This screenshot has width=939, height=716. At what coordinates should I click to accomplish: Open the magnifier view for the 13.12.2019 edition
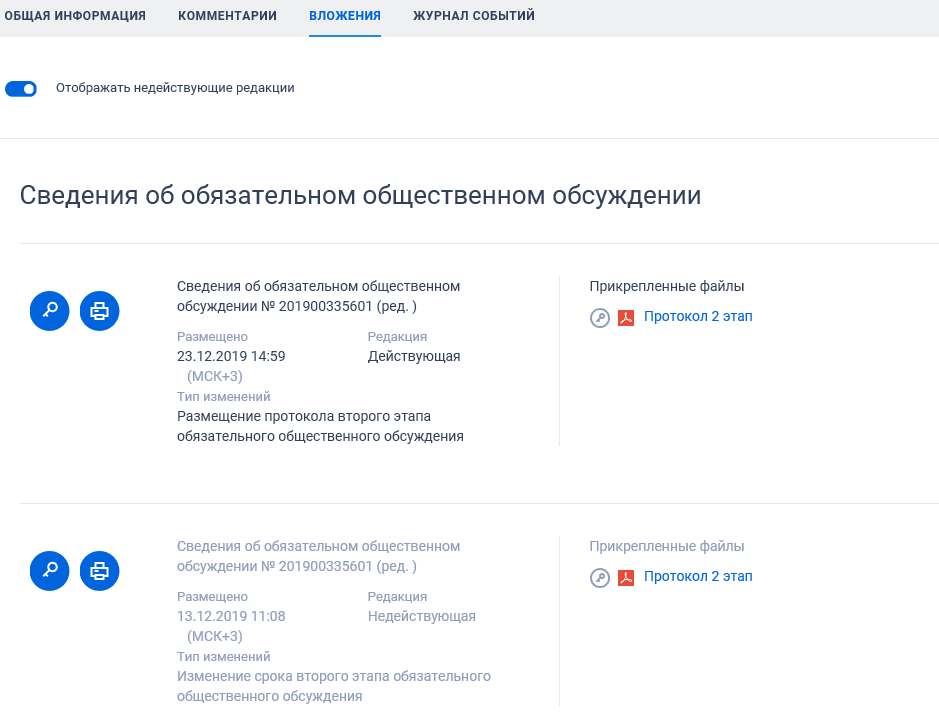pos(50,571)
